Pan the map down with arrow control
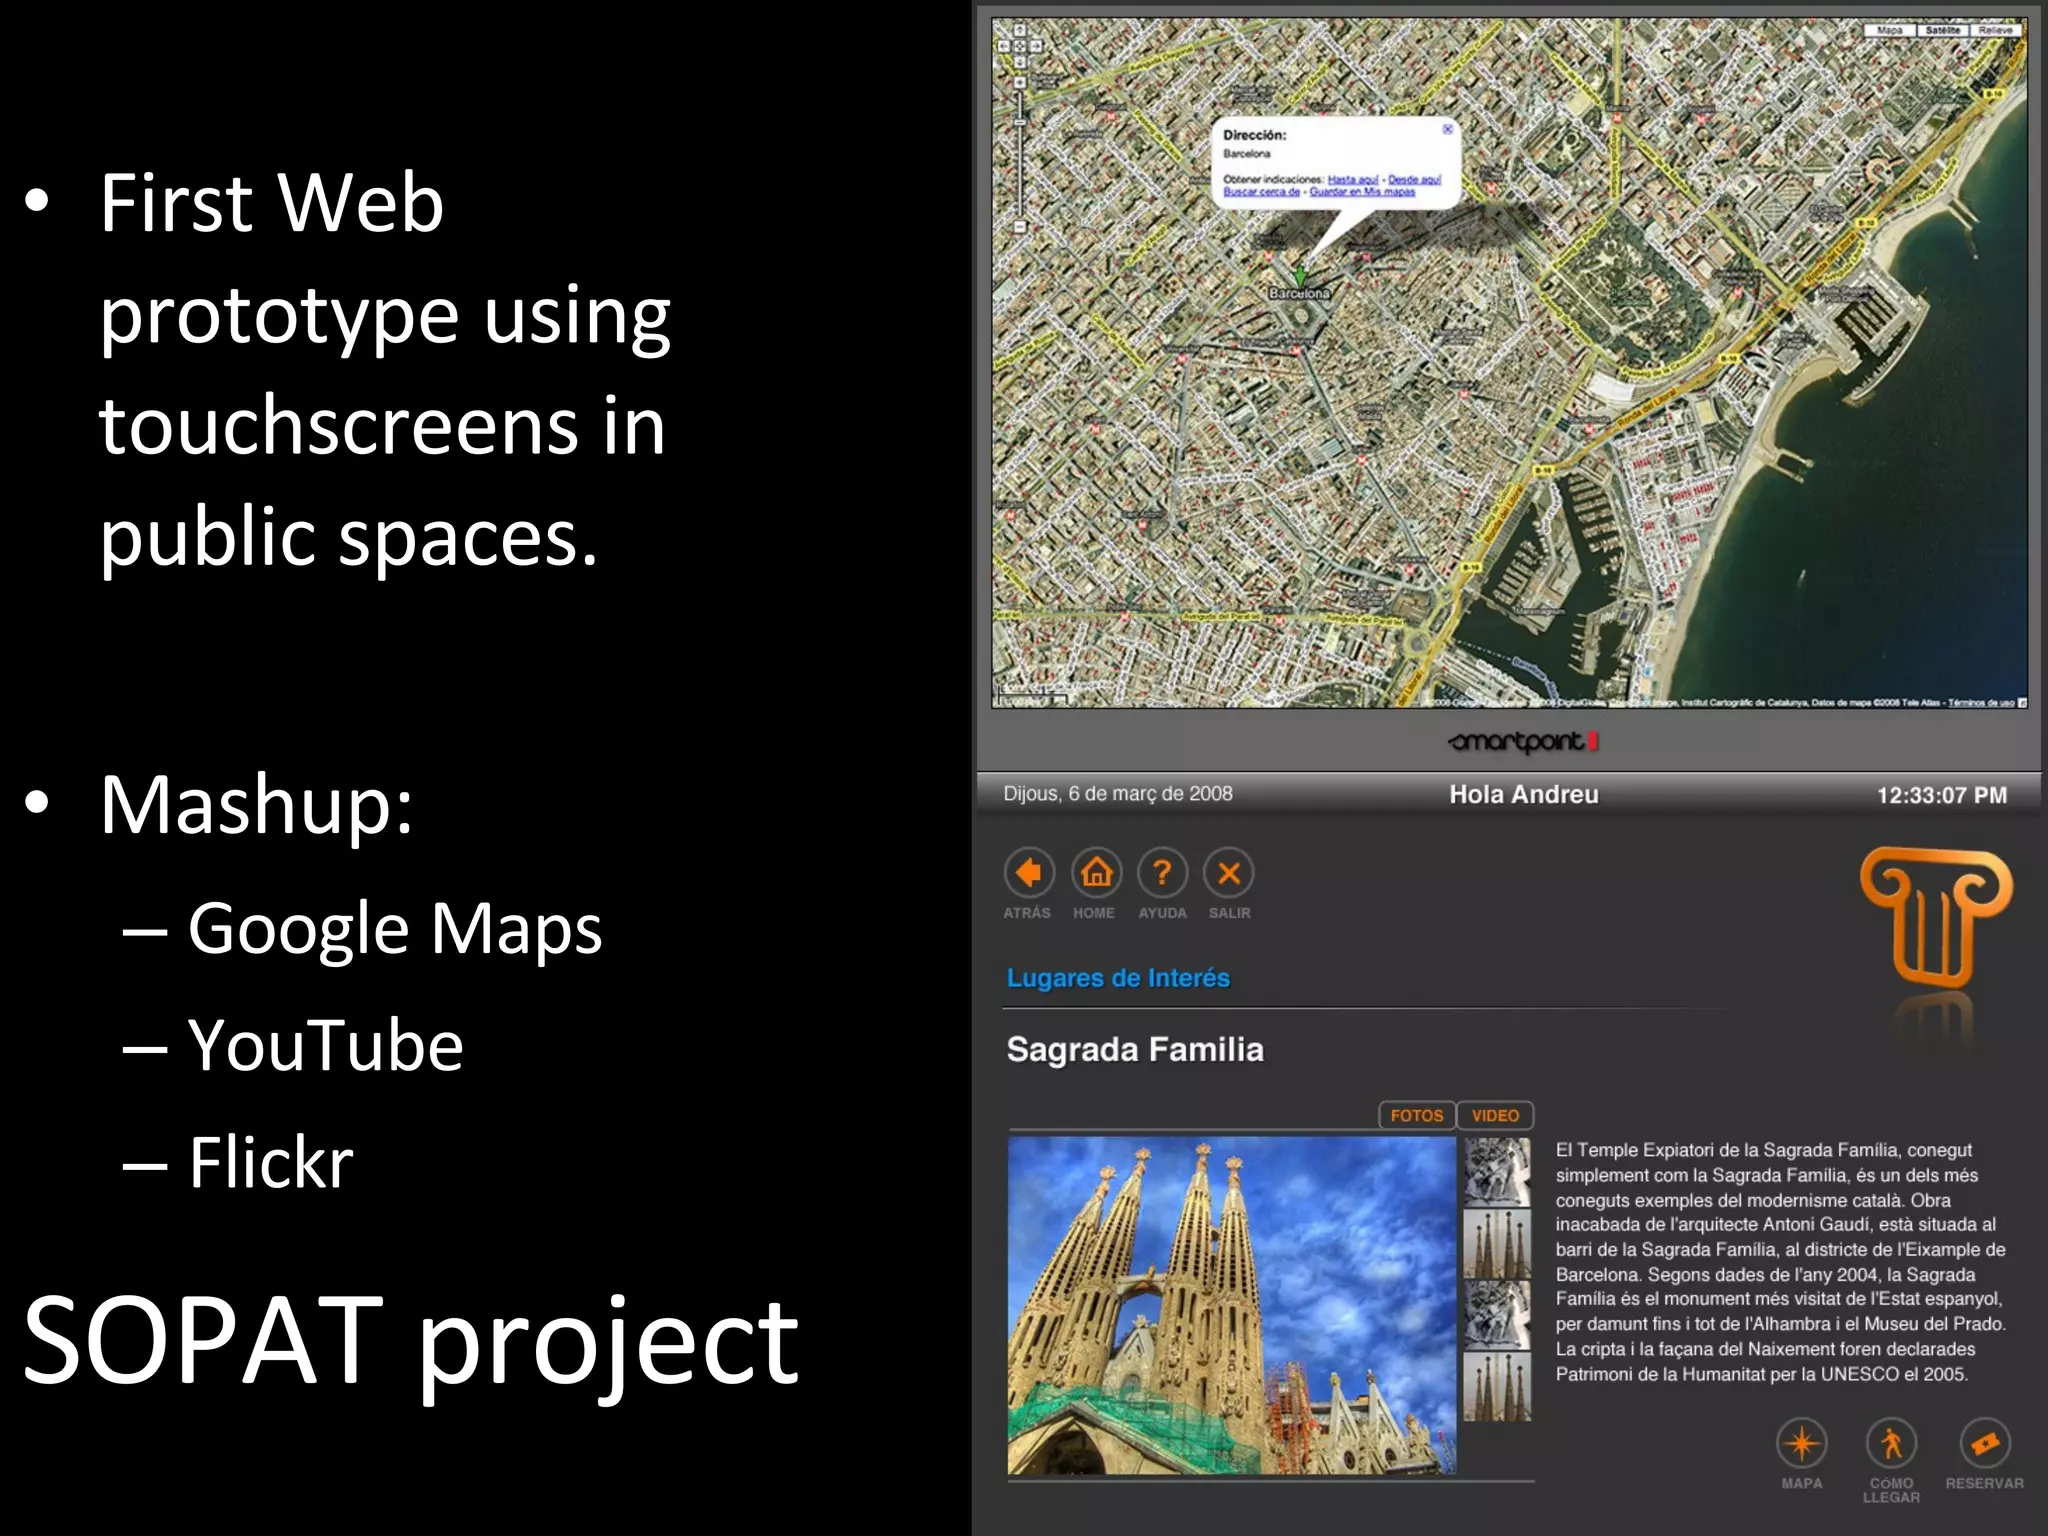Screen dimensions: 2048x1536 (1020, 62)
